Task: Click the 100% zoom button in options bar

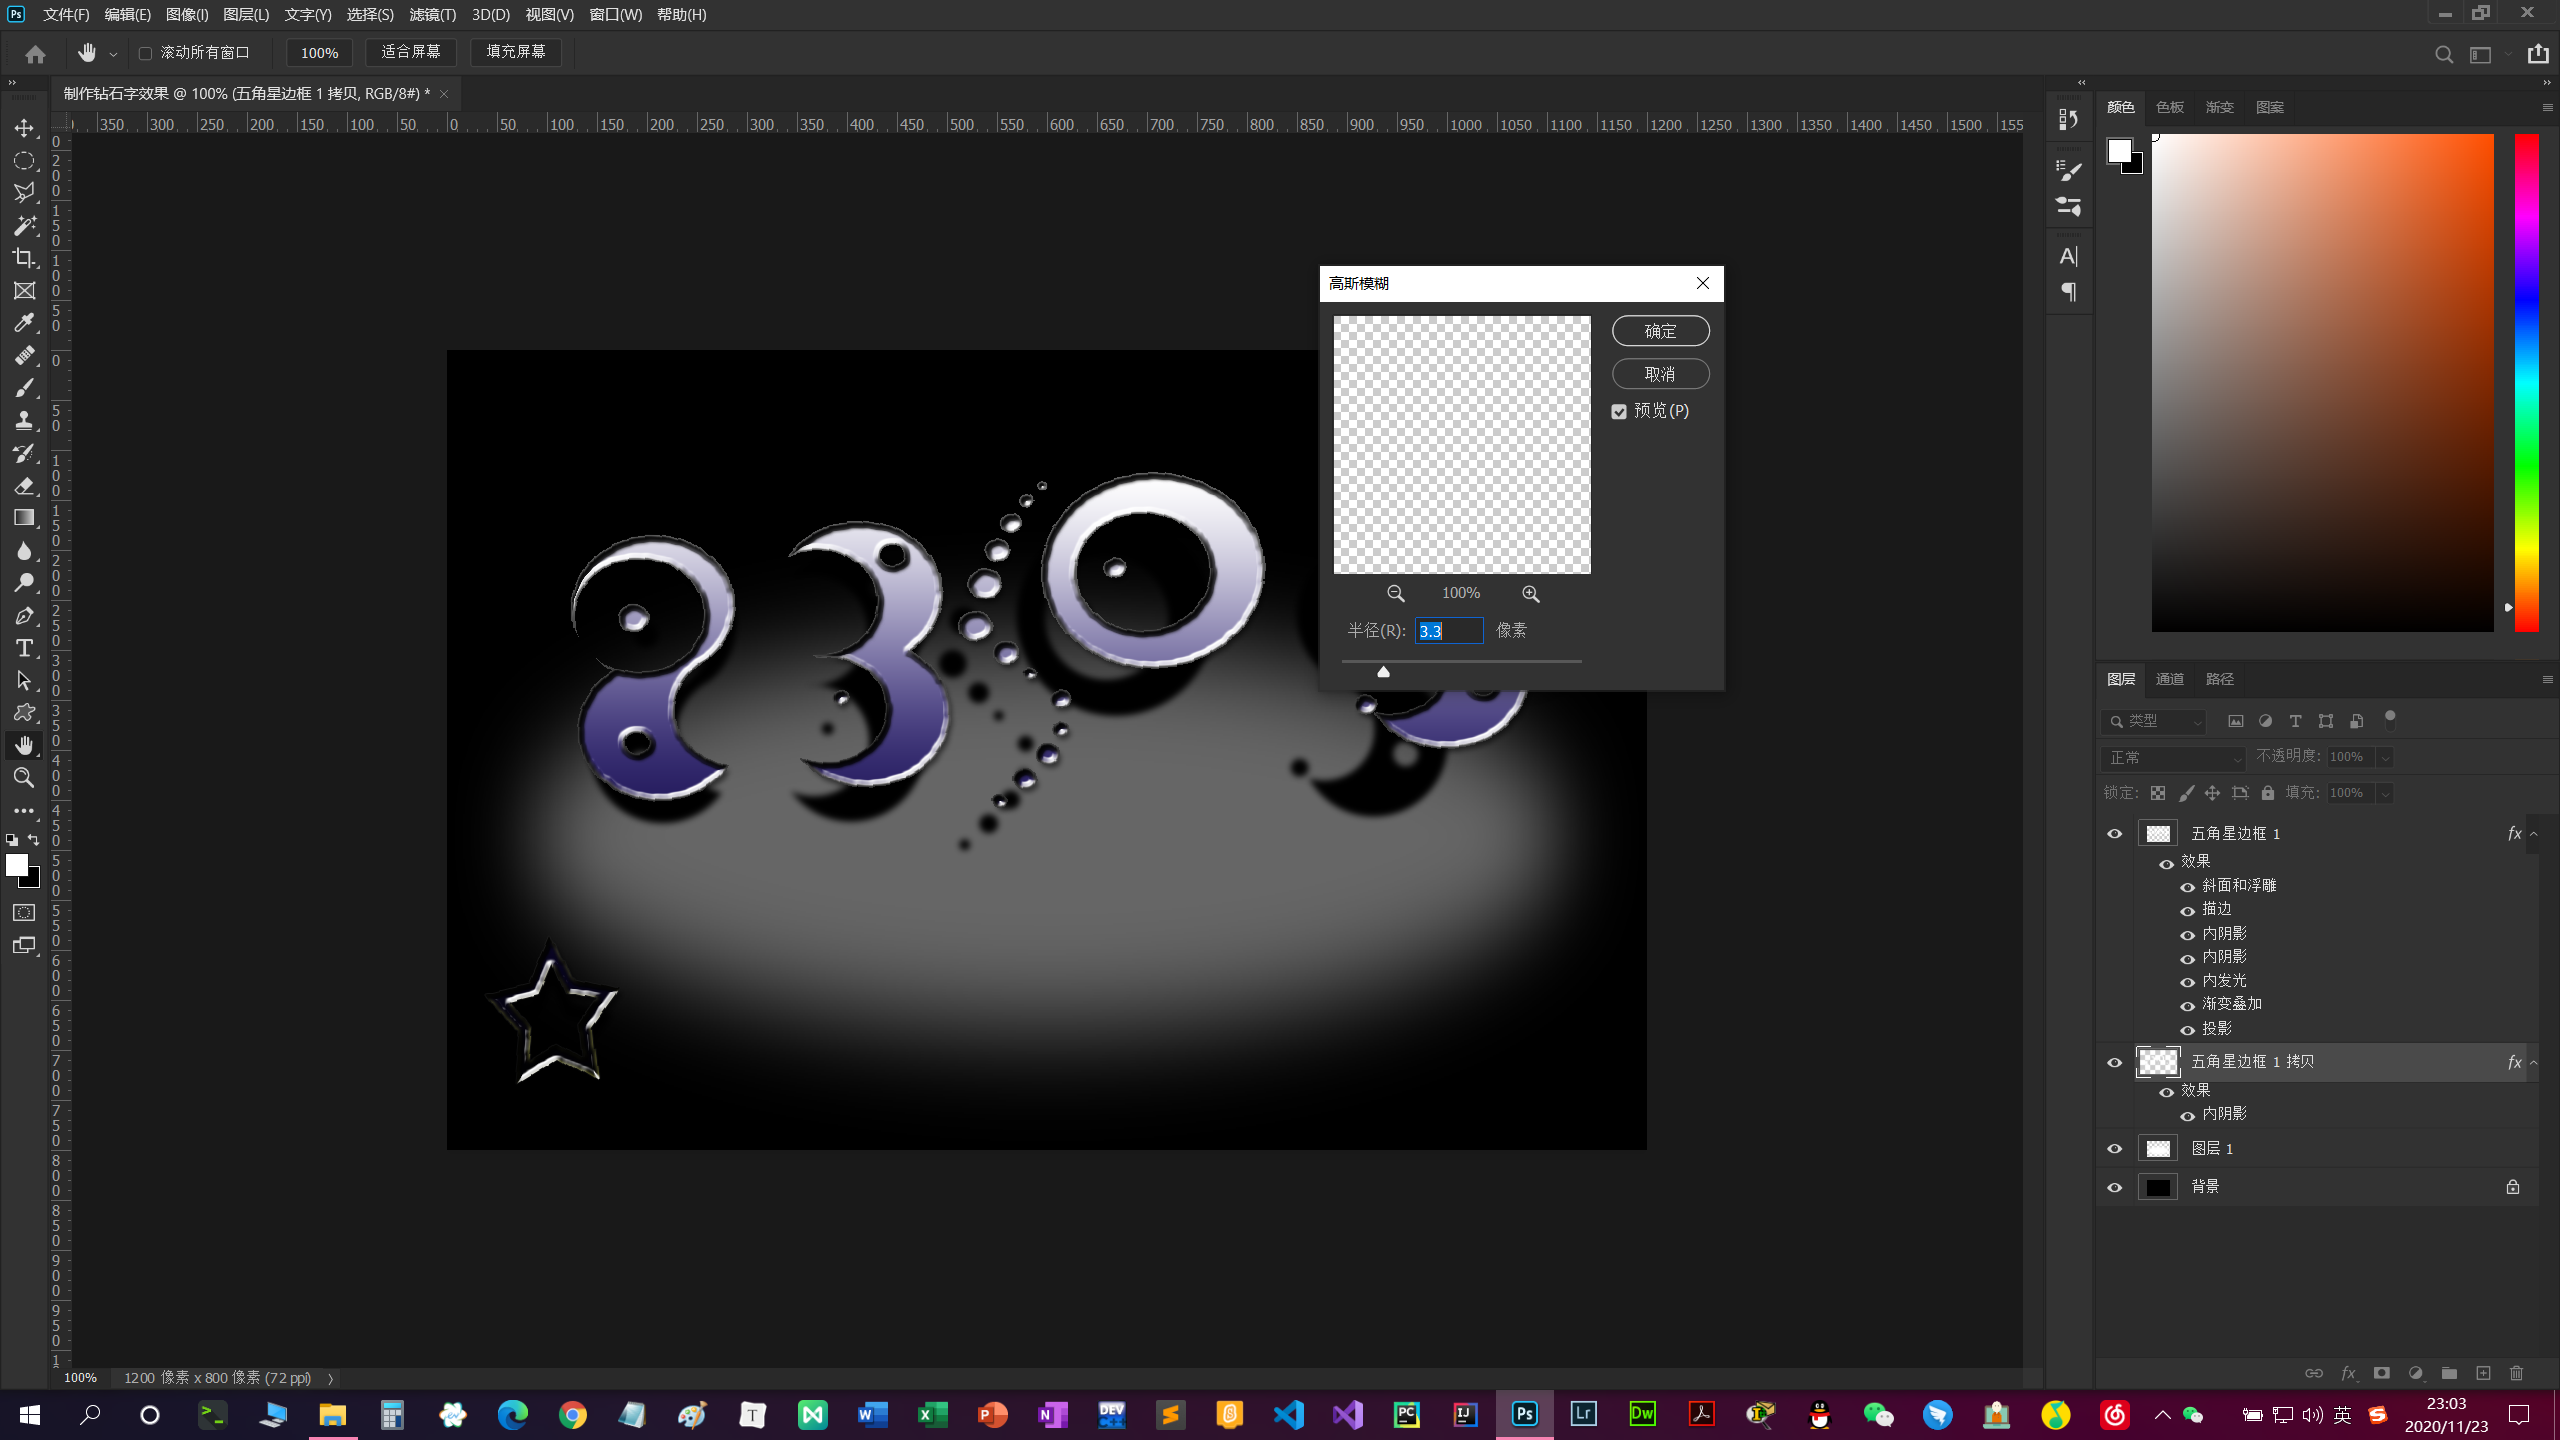Action: tap(320, 53)
